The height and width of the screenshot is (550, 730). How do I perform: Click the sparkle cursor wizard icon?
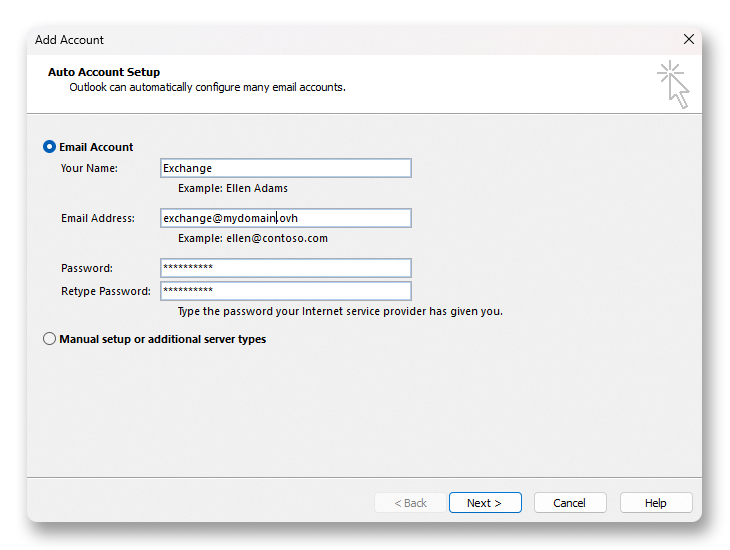click(x=674, y=84)
